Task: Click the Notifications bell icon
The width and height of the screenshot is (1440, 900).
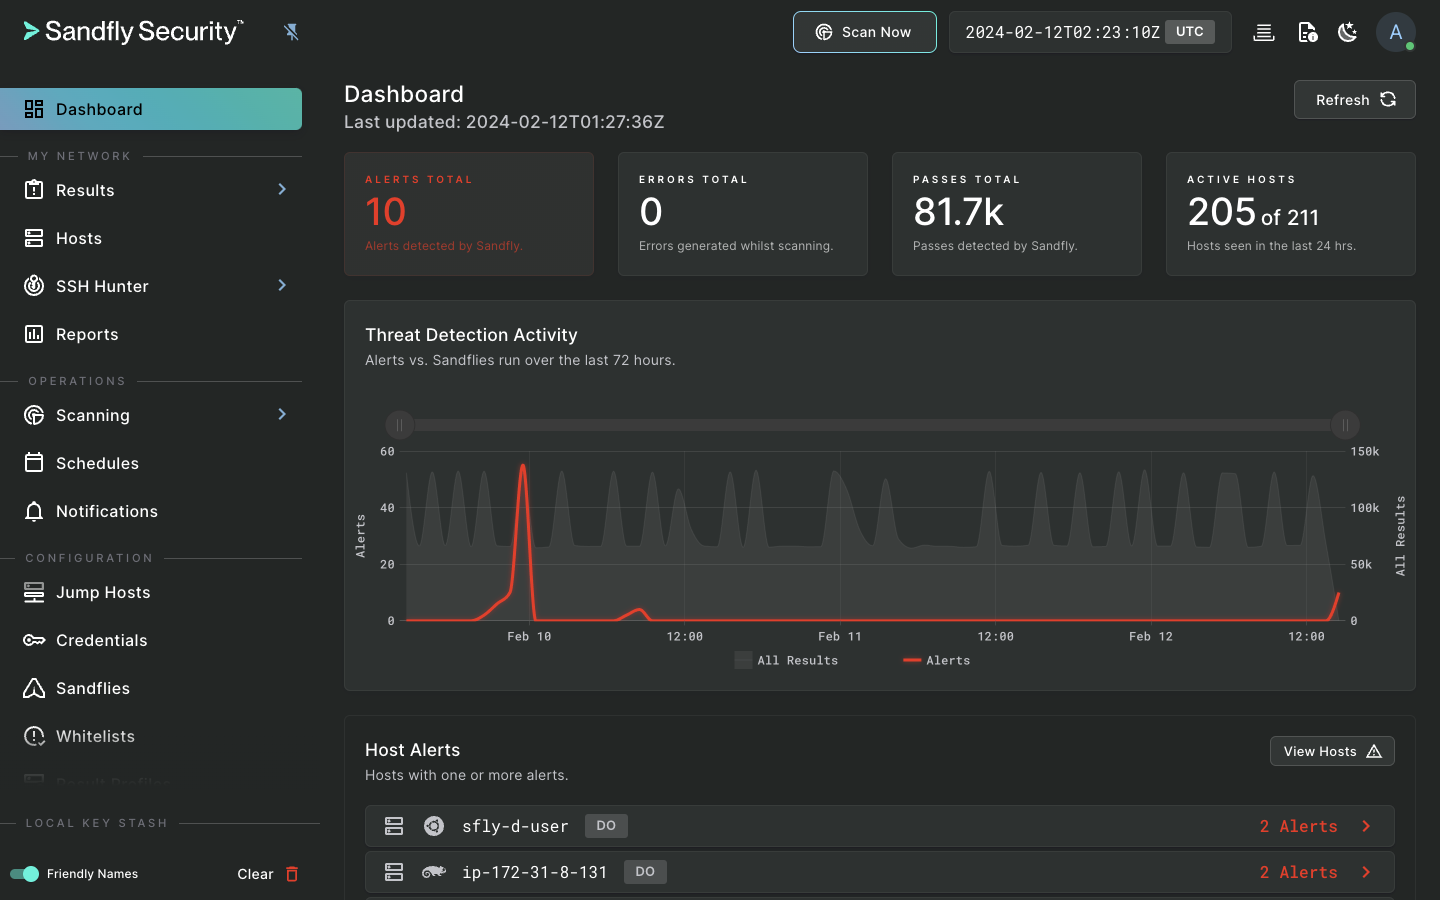Action: pos(34,511)
